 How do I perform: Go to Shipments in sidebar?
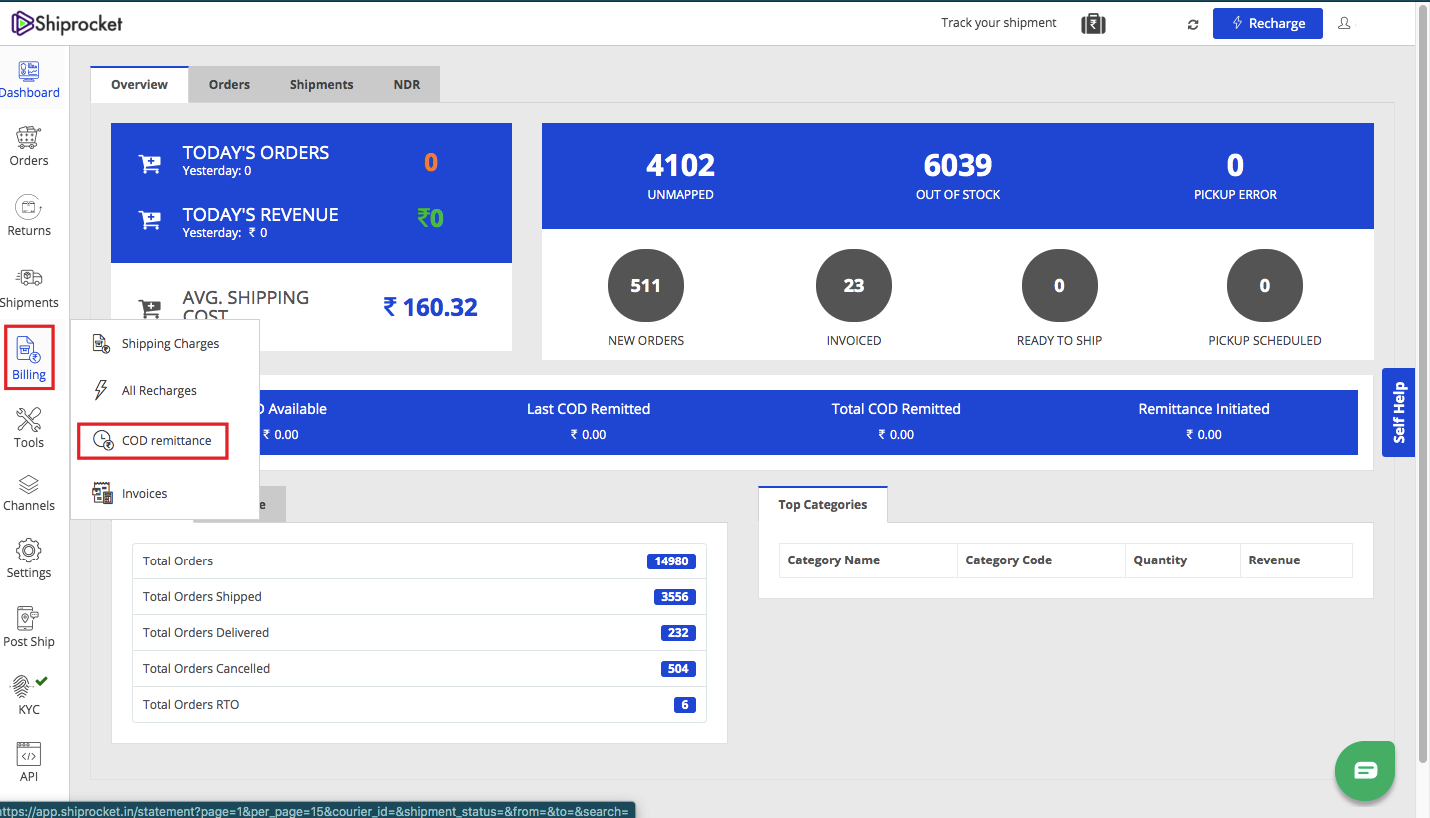click(29, 287)
